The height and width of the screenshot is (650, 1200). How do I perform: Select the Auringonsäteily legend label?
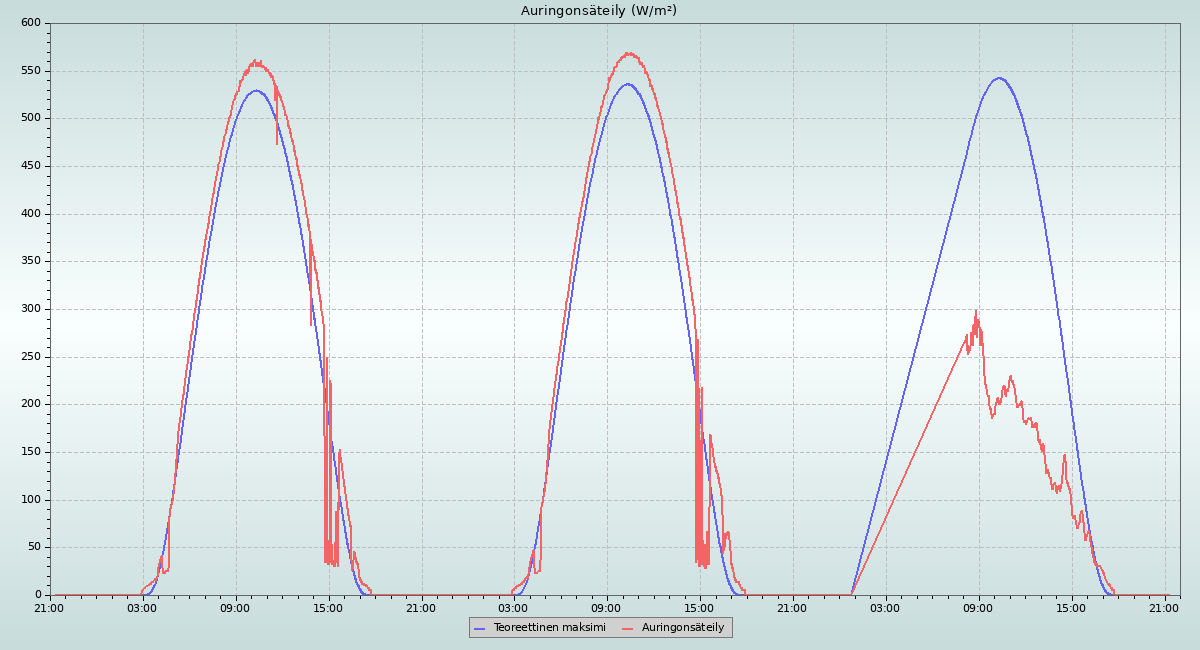click(x=682, y=627)
